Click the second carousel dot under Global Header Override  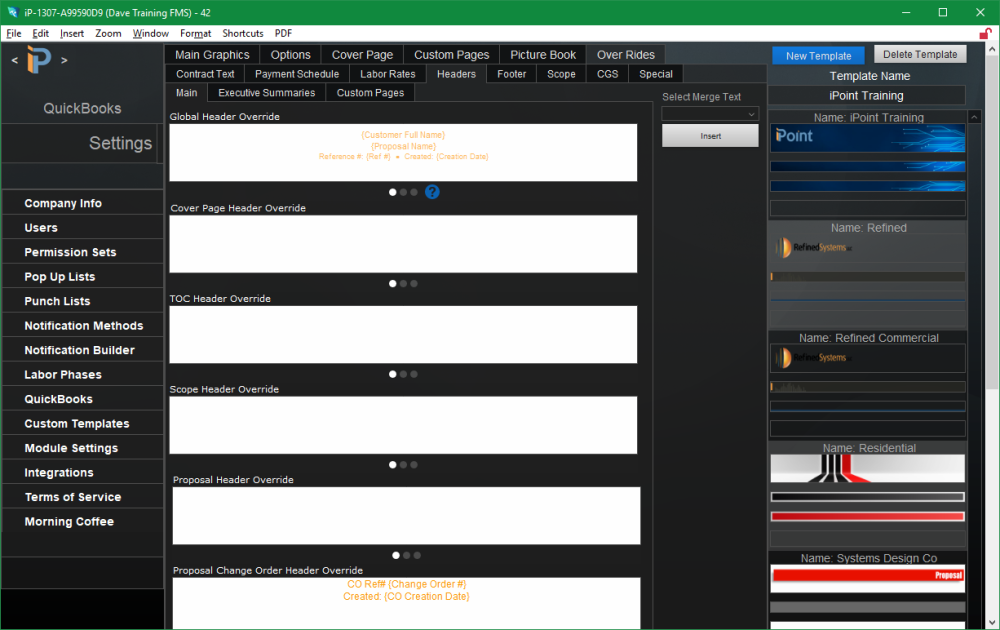[404, 191]
